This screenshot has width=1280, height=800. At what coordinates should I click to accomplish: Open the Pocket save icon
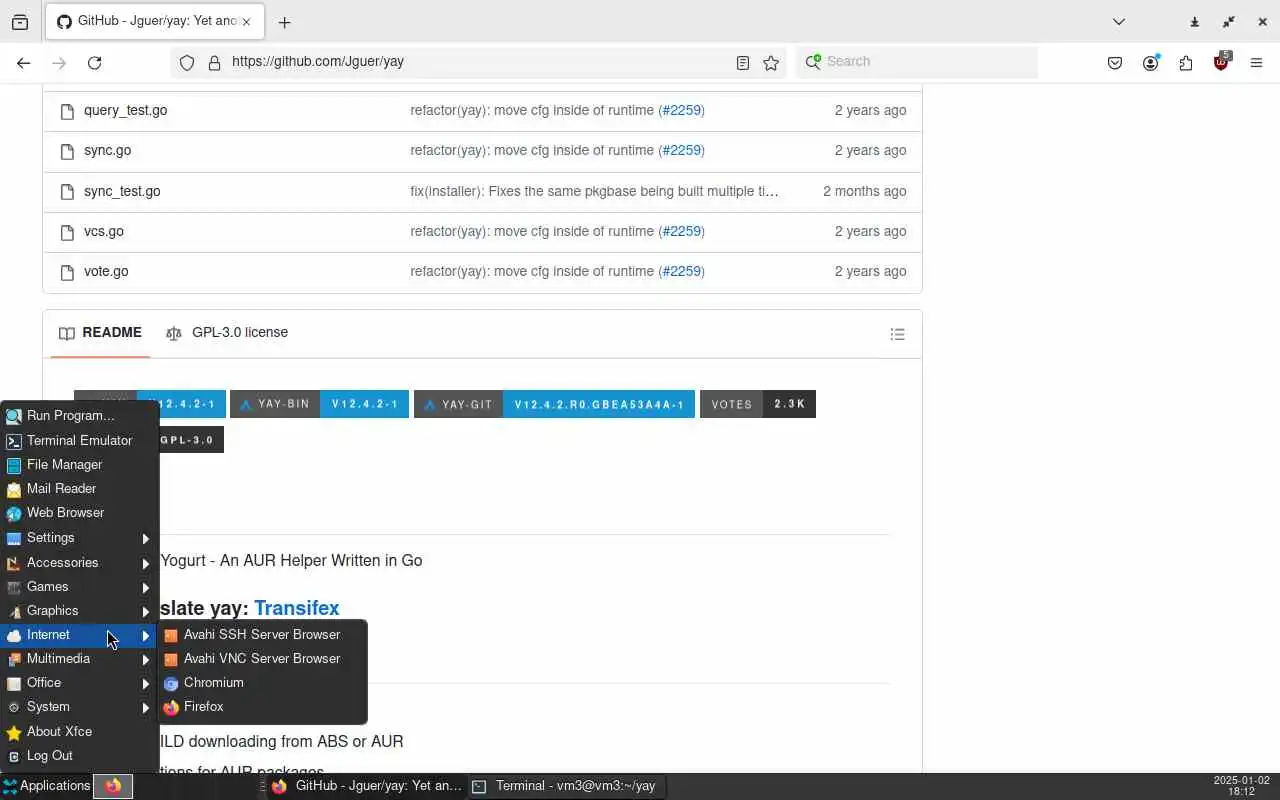[x=1115, y=62]
